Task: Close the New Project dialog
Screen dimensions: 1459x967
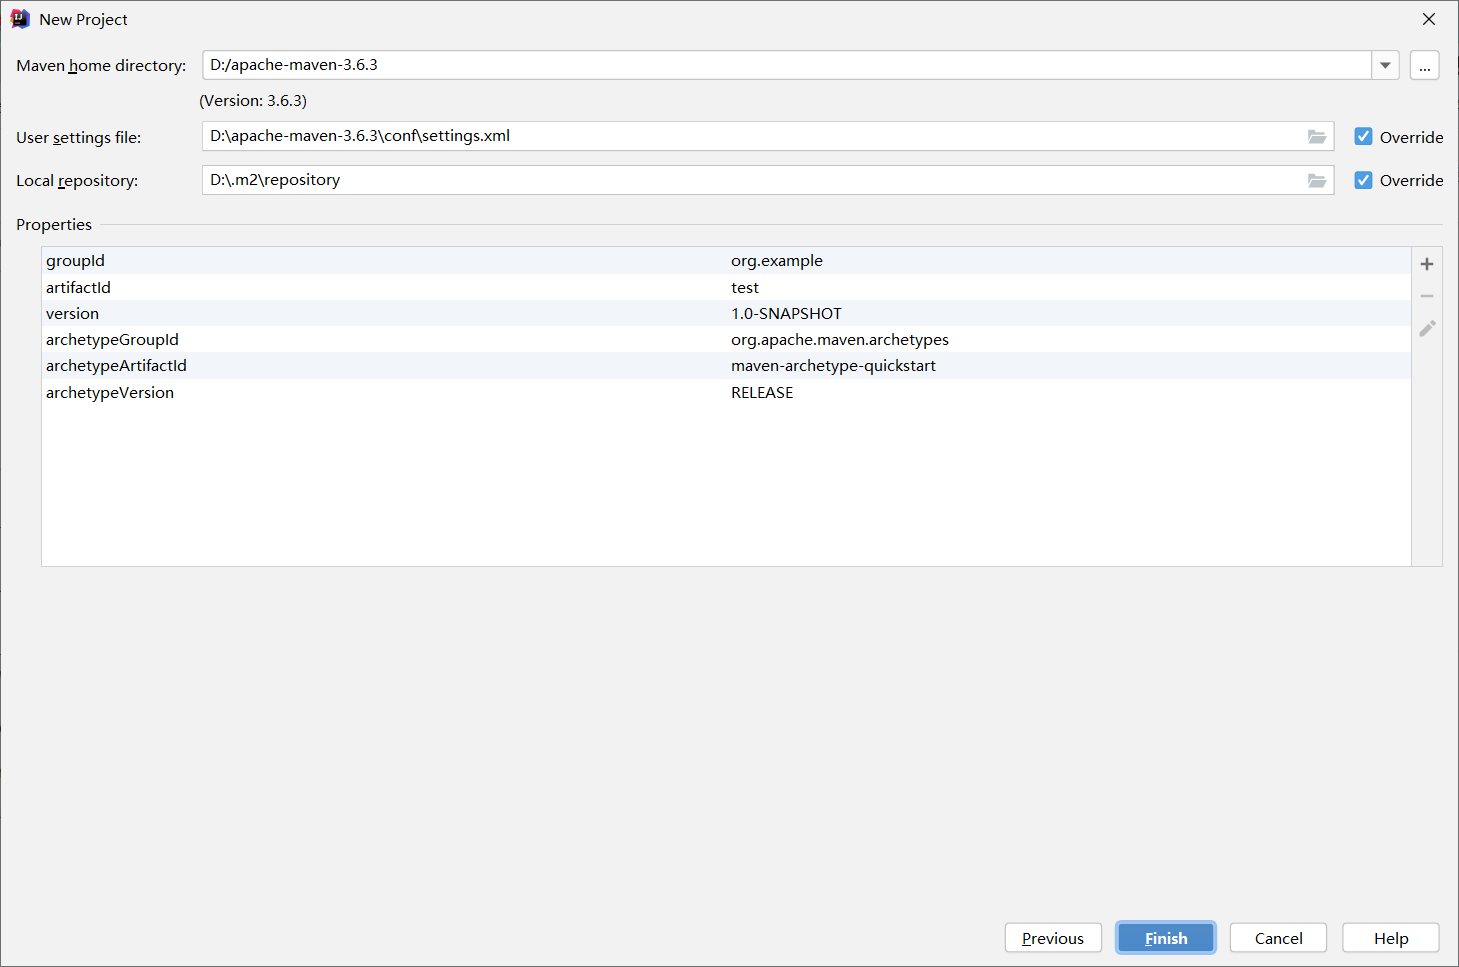Action: coord(1429,19)
